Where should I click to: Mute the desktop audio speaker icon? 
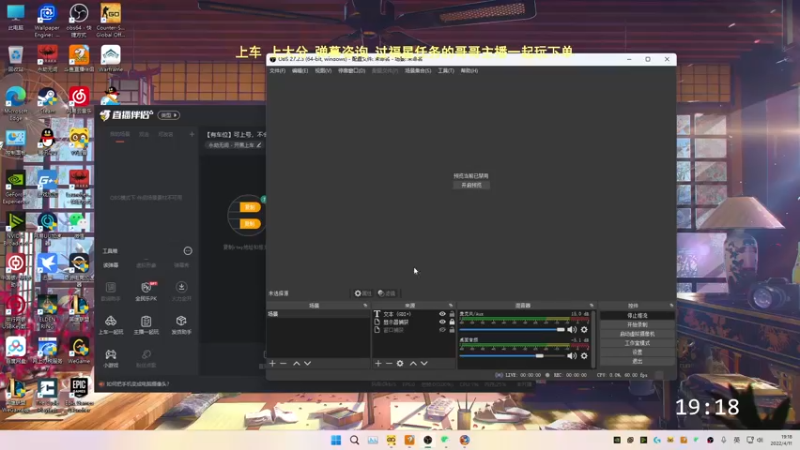pyautogui.click(x=572, y=356)
